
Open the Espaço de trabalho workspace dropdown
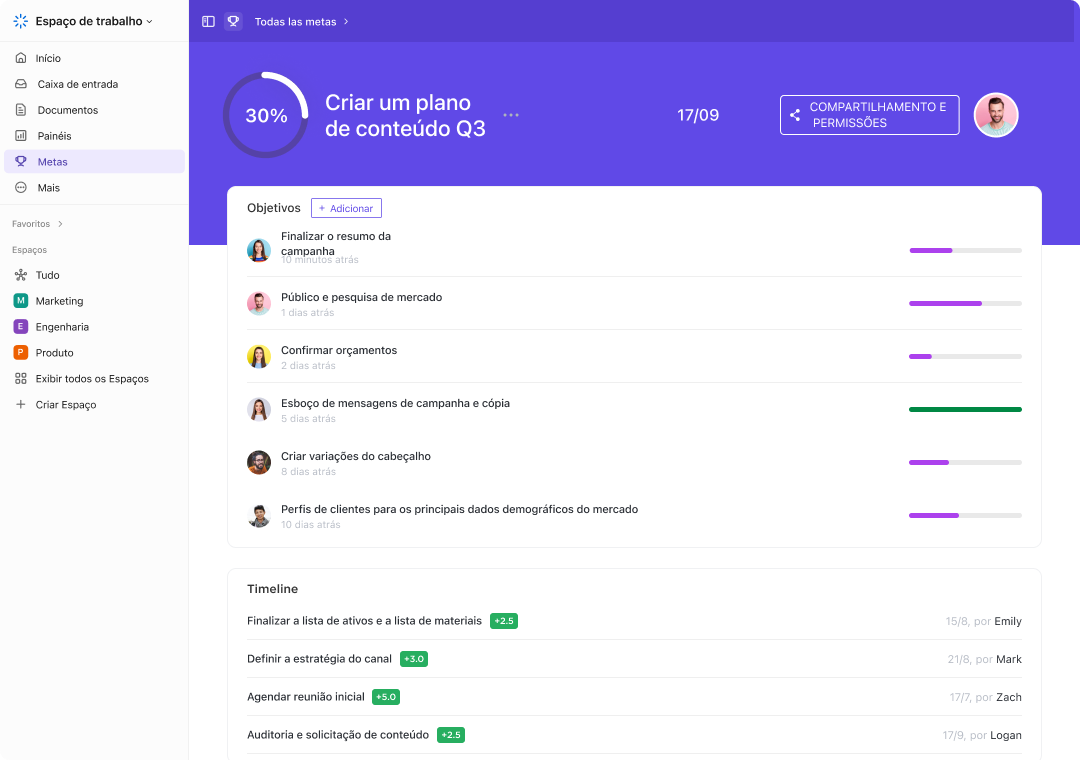[94, 21]
